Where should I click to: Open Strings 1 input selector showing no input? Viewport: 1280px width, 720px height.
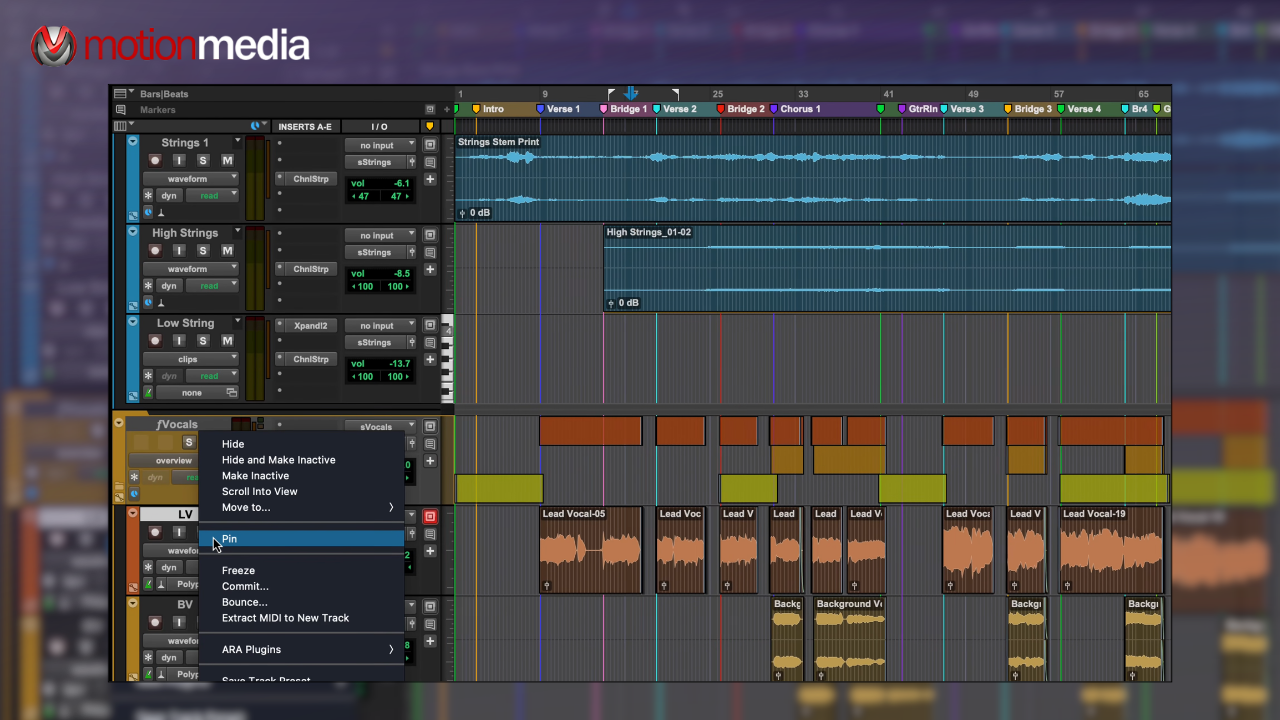point(381,146)
